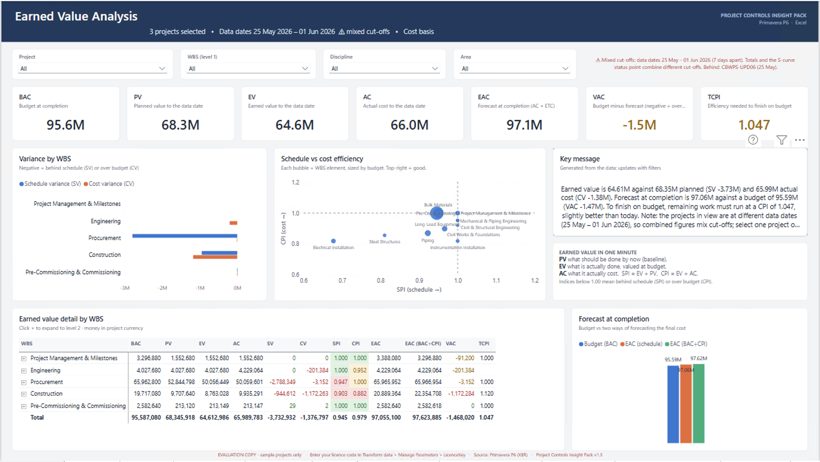Sort by the EAC (BAC÷CPI) column header
This screenshot has width=820, height=462.
click(423, 343)
